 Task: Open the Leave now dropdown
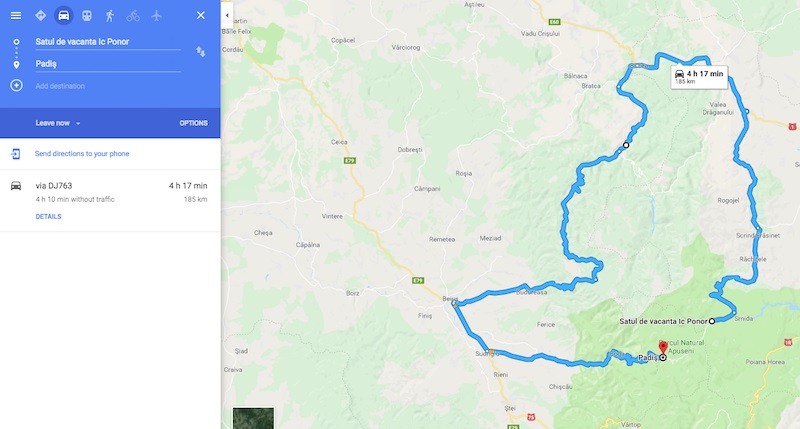coord(58,123)
